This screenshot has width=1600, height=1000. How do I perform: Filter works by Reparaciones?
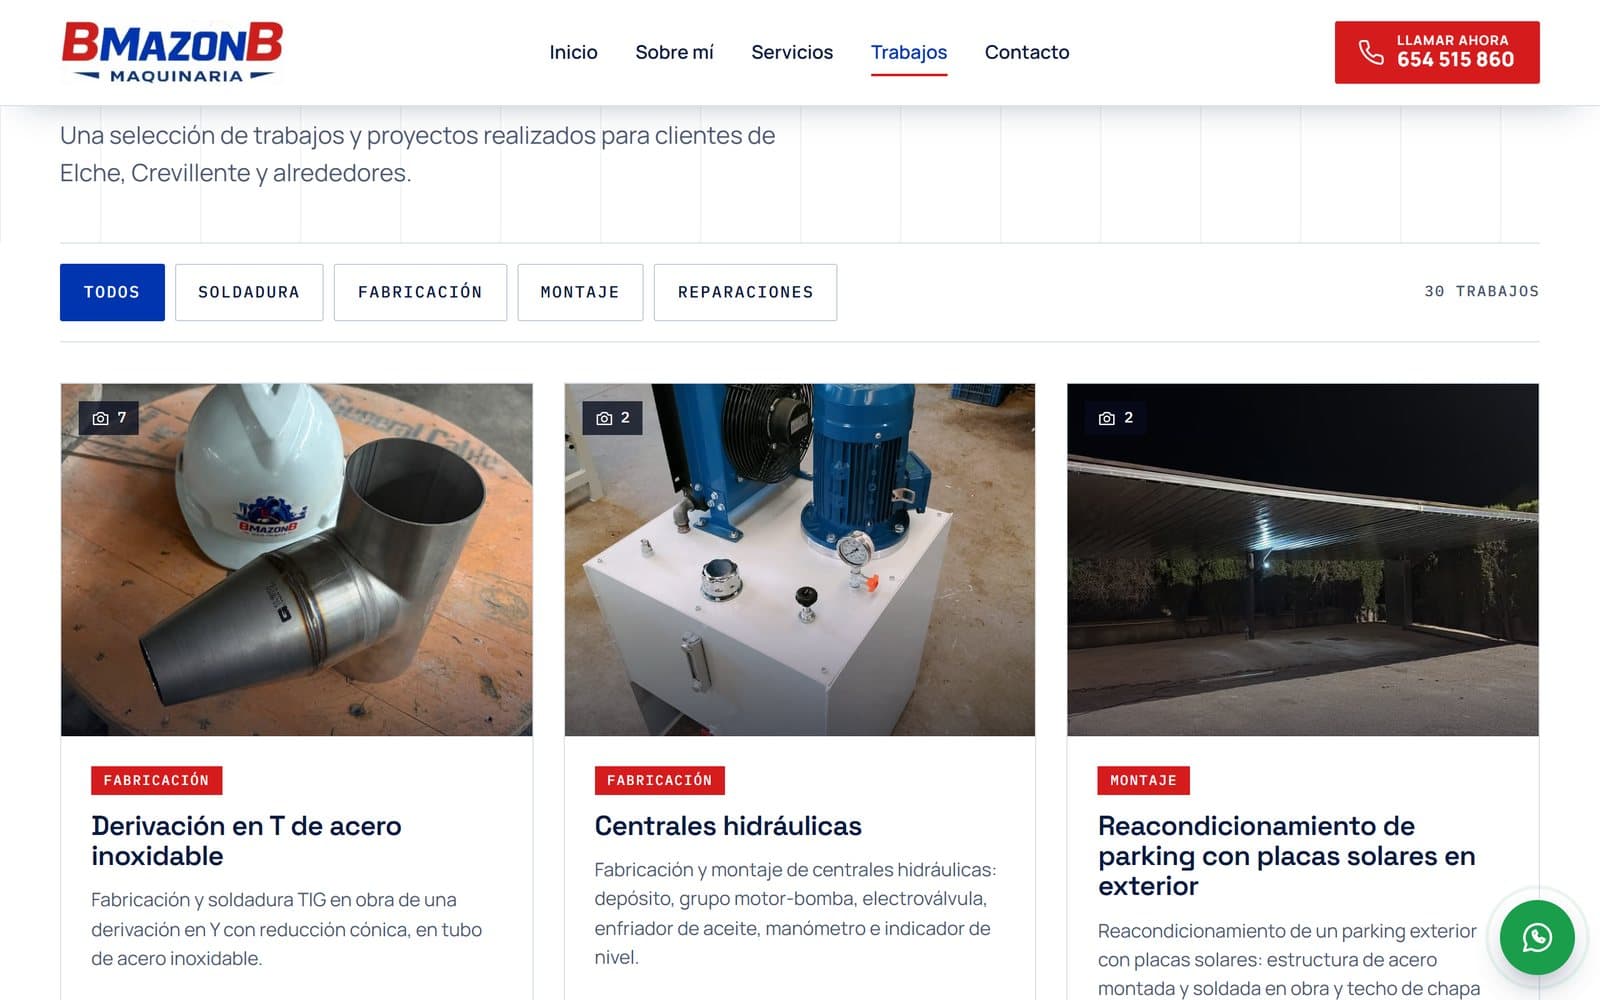(x=745, y=292)
